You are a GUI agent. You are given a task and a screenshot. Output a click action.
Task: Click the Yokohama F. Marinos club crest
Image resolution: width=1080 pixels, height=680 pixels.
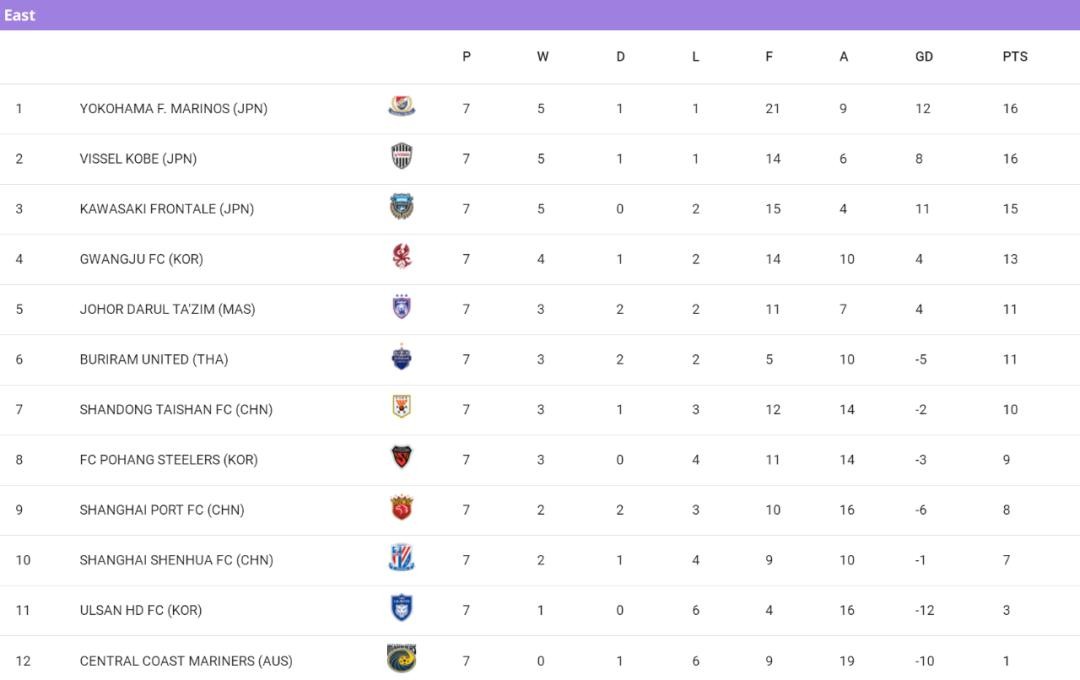click(402, 107)
